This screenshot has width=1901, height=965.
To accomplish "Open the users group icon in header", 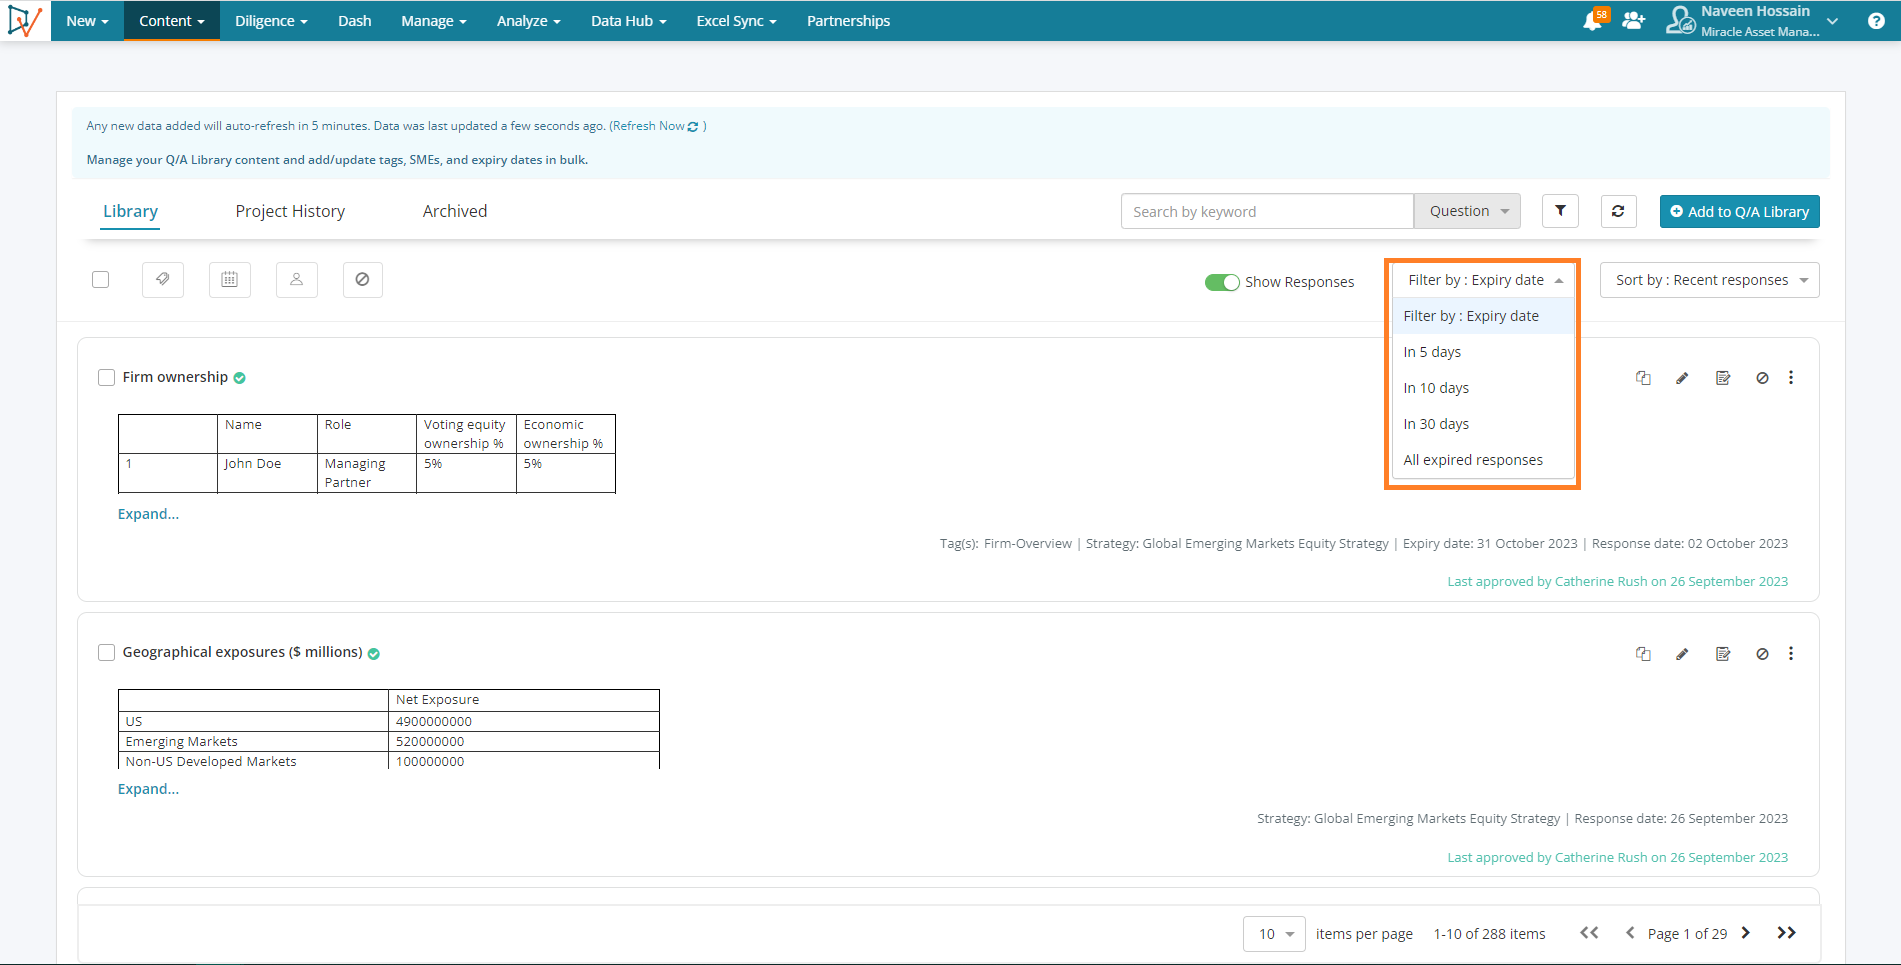I will coord(1634,21).
